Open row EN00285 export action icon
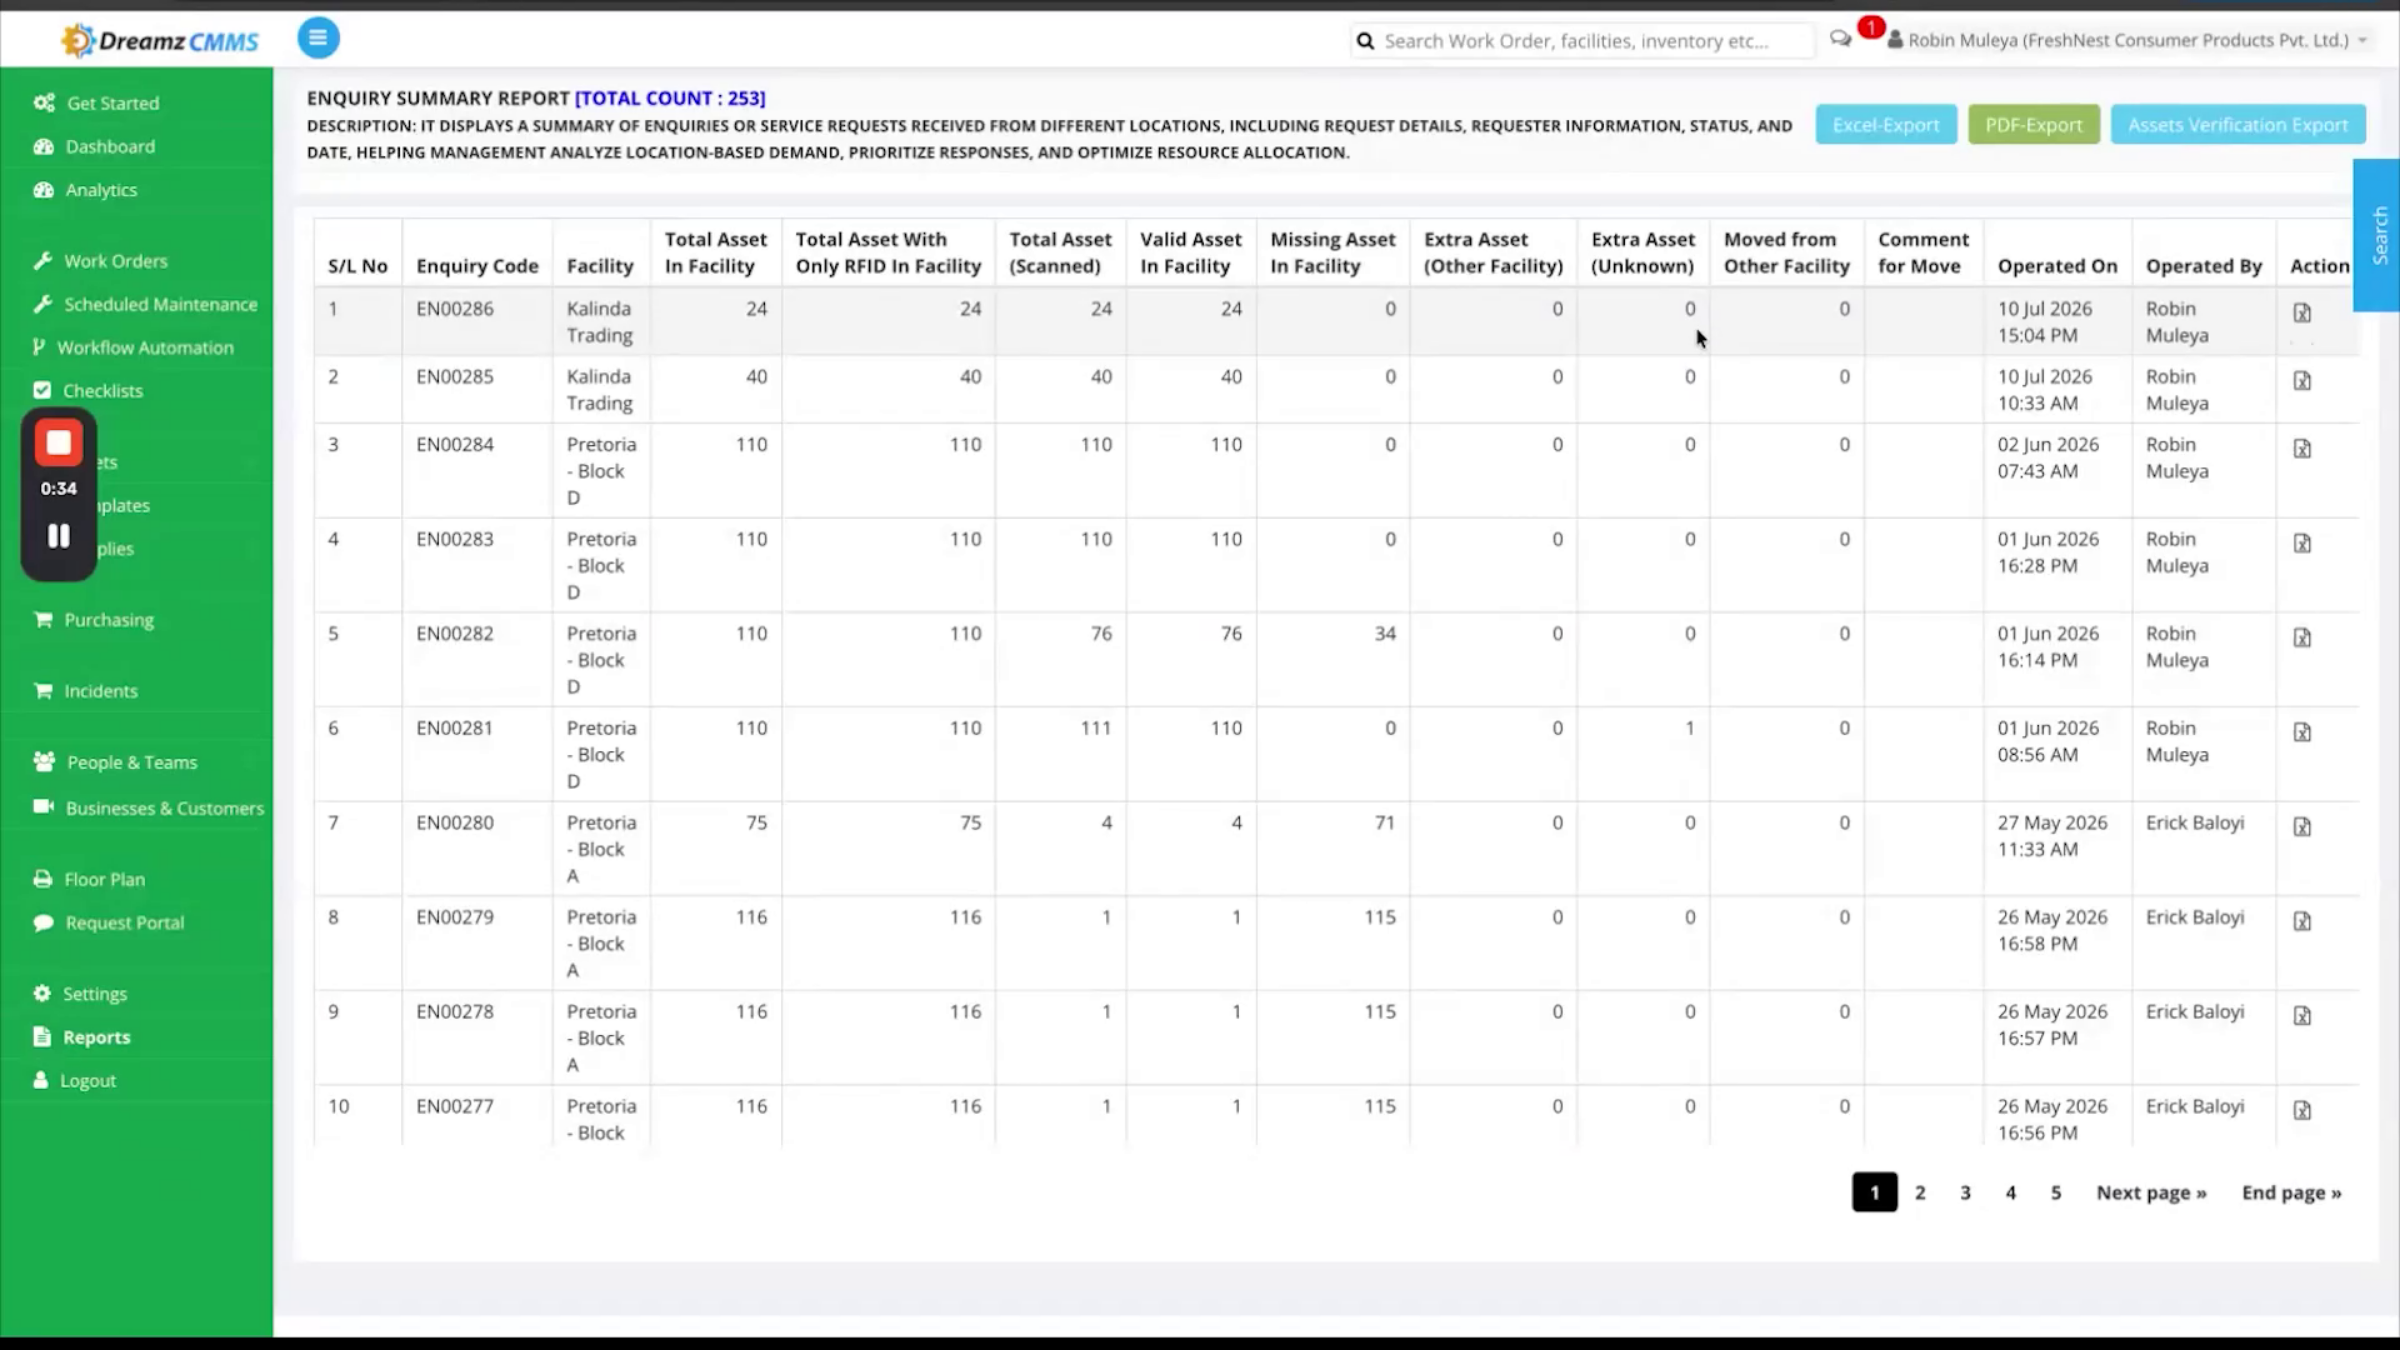 point(2302,381)
